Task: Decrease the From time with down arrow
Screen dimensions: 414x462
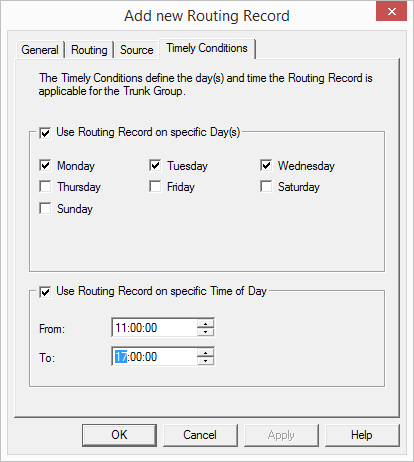Action: (x=205, y=332)
